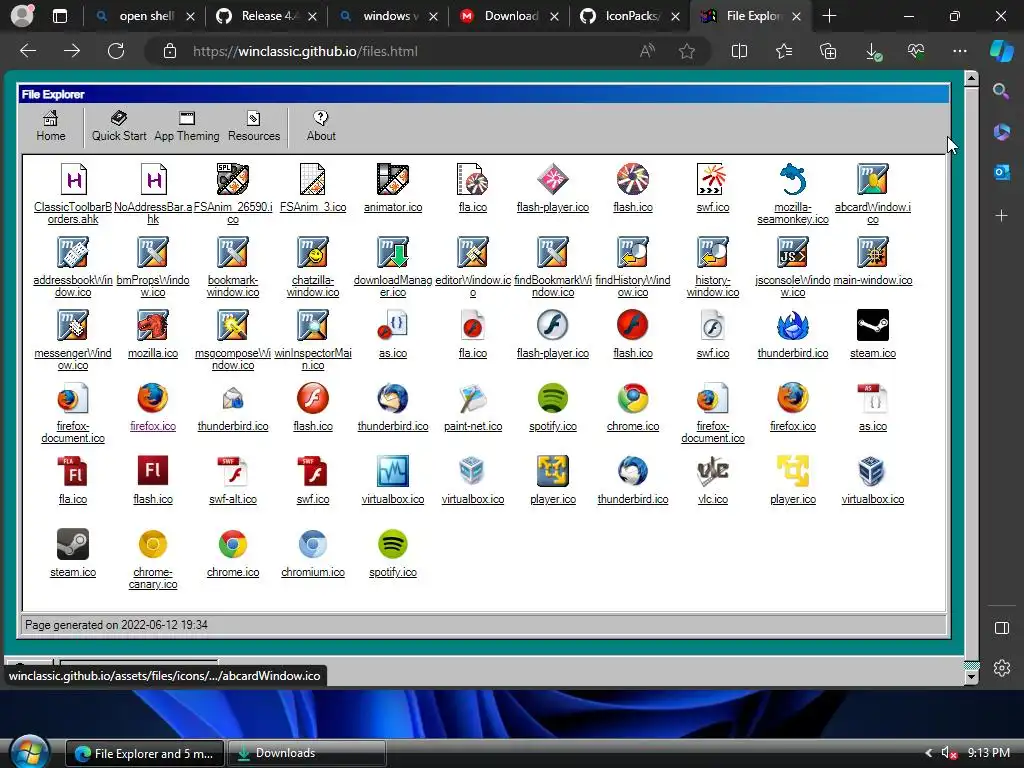Open the tab actions menu button
The height and width of the screenshot is (768, 1024).
[59, 16]
